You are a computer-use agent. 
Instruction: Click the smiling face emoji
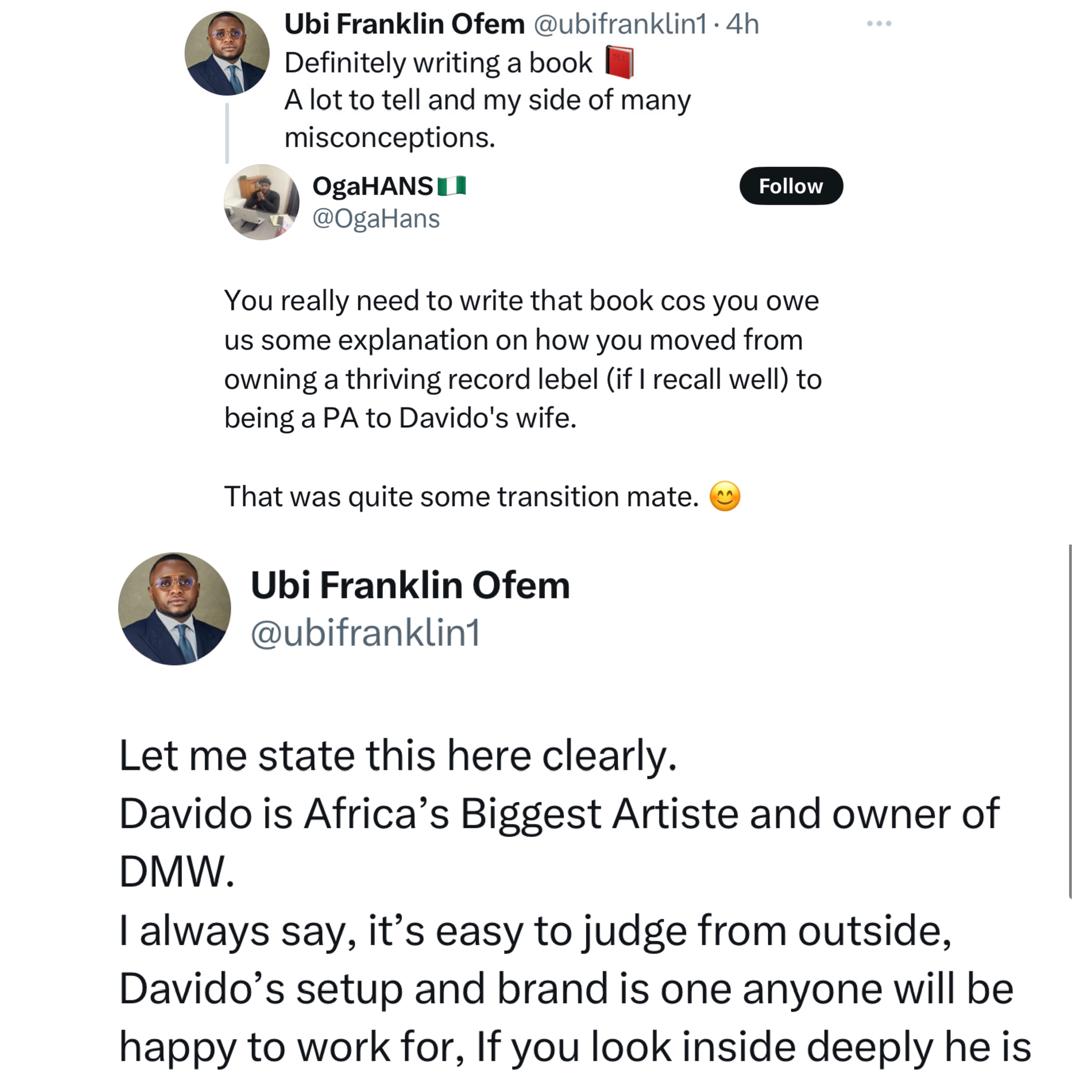point(724,496)
